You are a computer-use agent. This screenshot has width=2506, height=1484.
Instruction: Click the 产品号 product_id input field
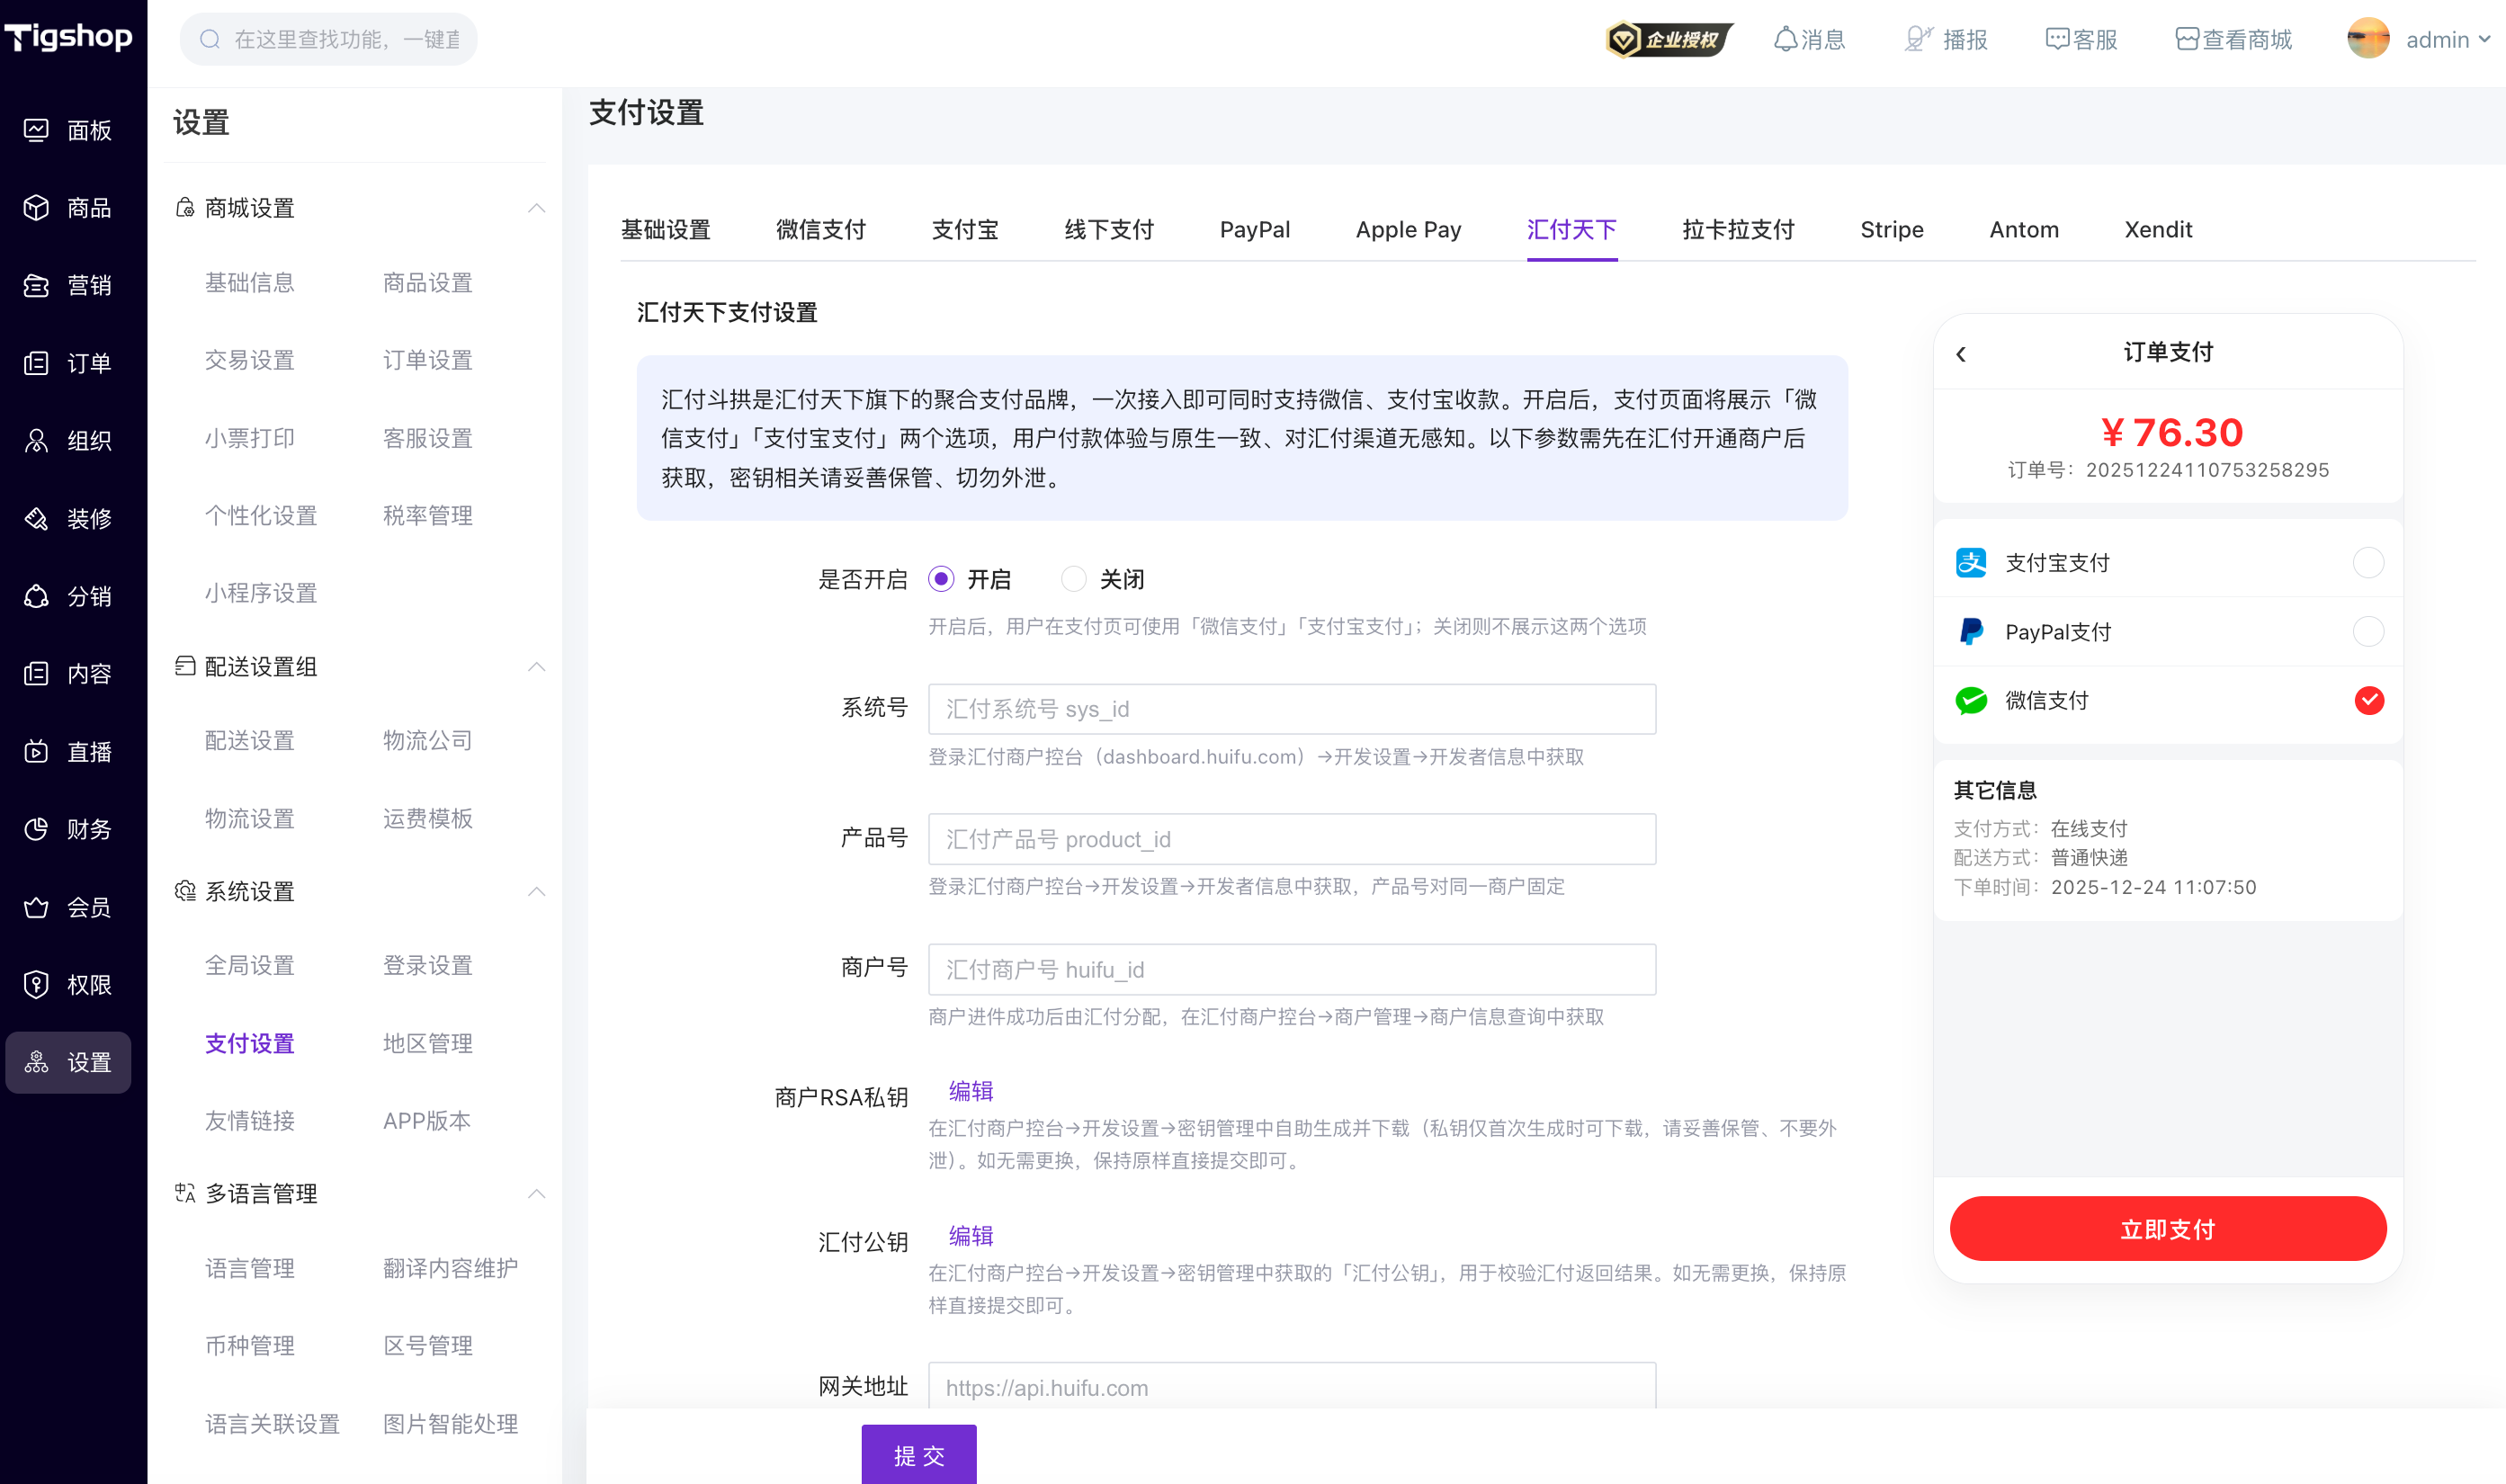1291,839
